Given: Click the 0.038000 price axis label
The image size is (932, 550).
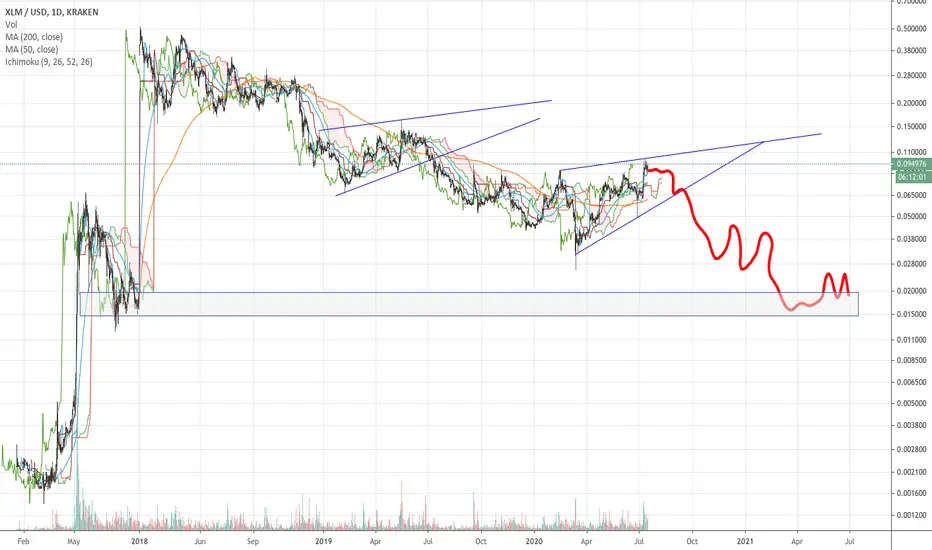Looking at the screenshot, I should [912, 239].
